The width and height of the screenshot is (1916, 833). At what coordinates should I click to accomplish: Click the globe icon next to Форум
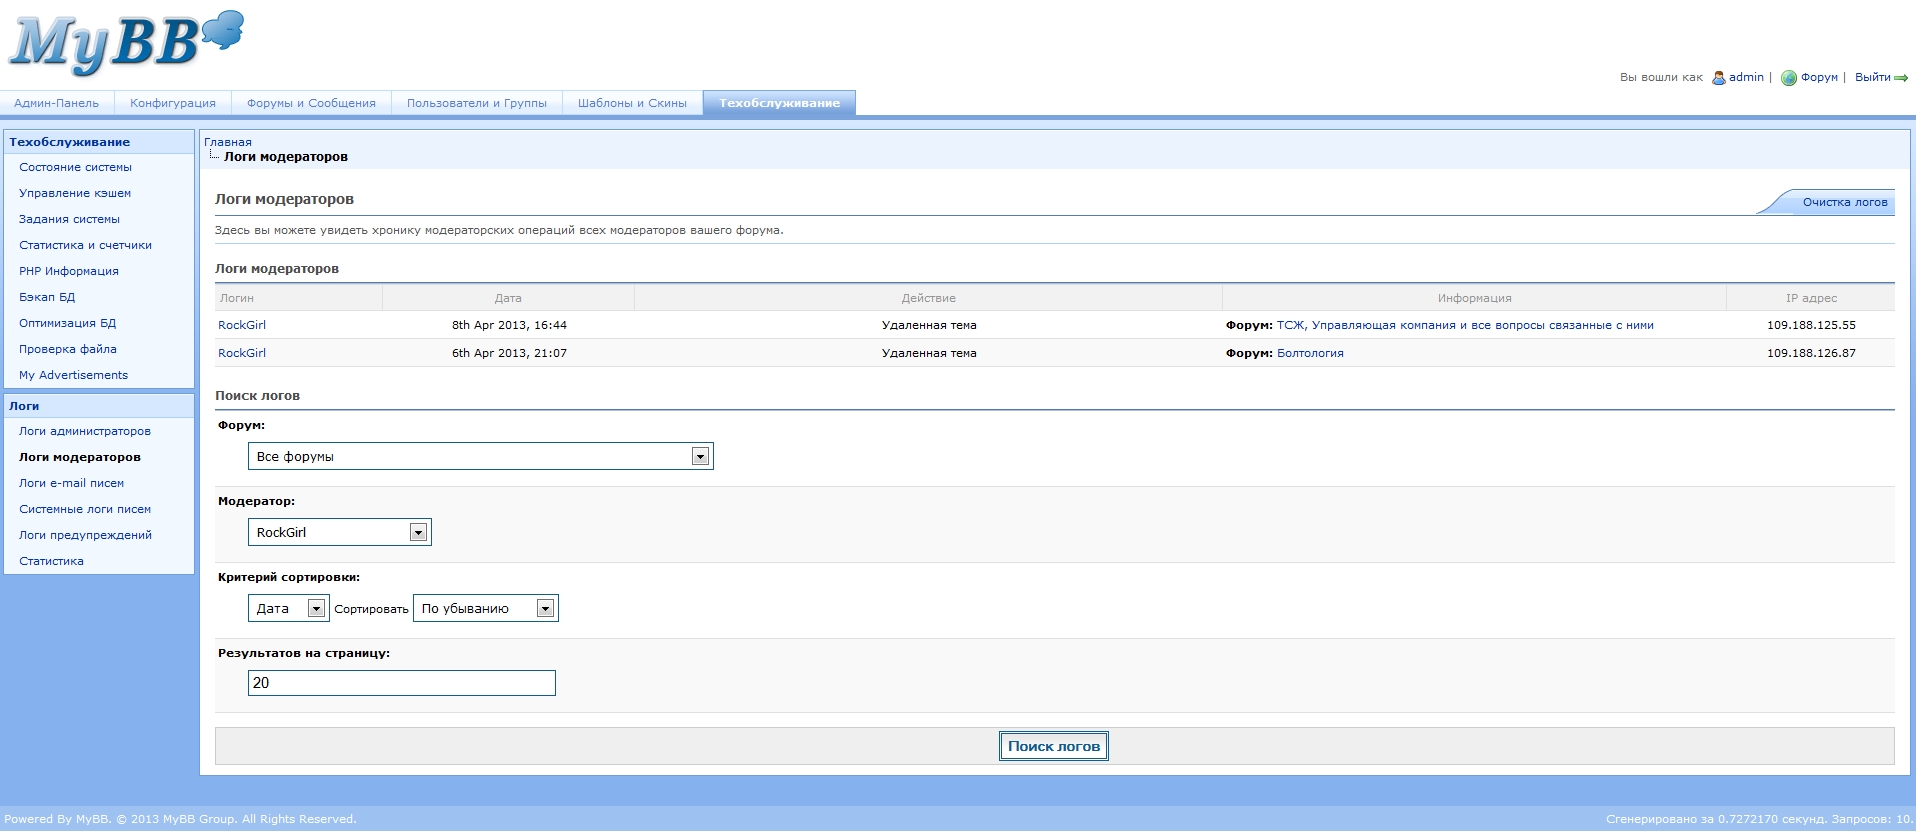click(x=1789, y=78)
